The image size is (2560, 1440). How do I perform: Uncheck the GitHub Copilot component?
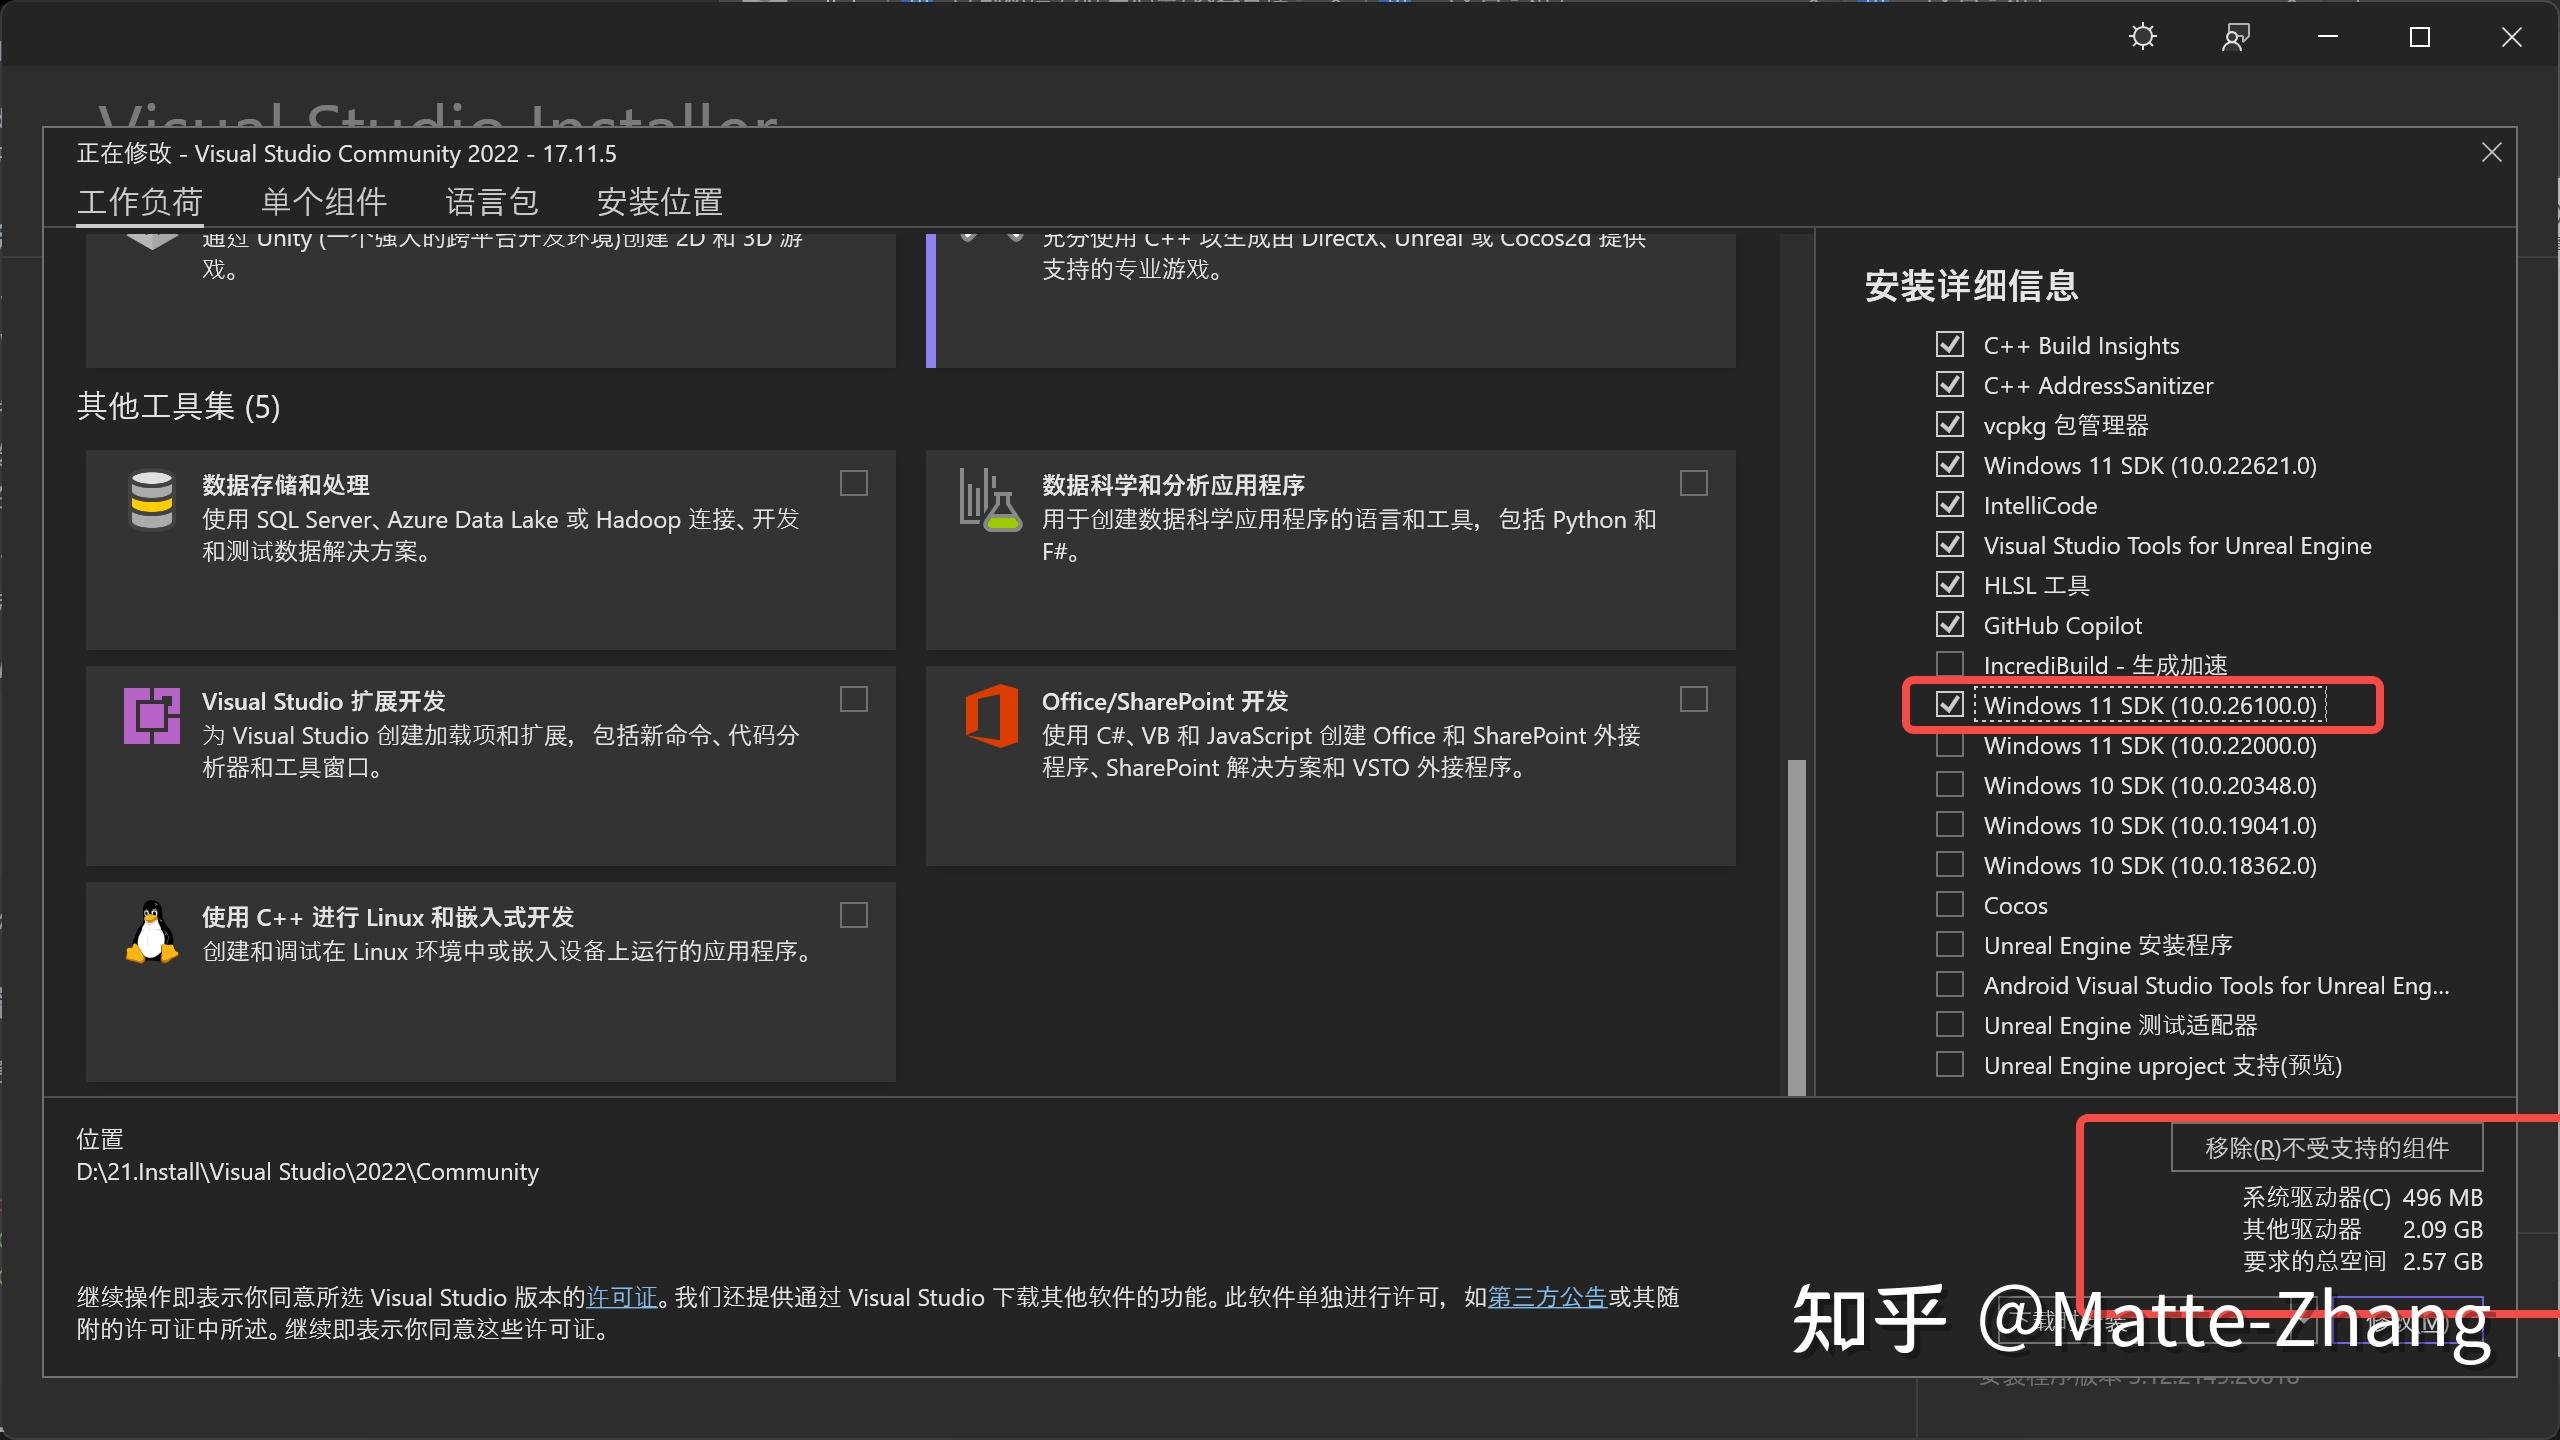(x=1951, y=624)
